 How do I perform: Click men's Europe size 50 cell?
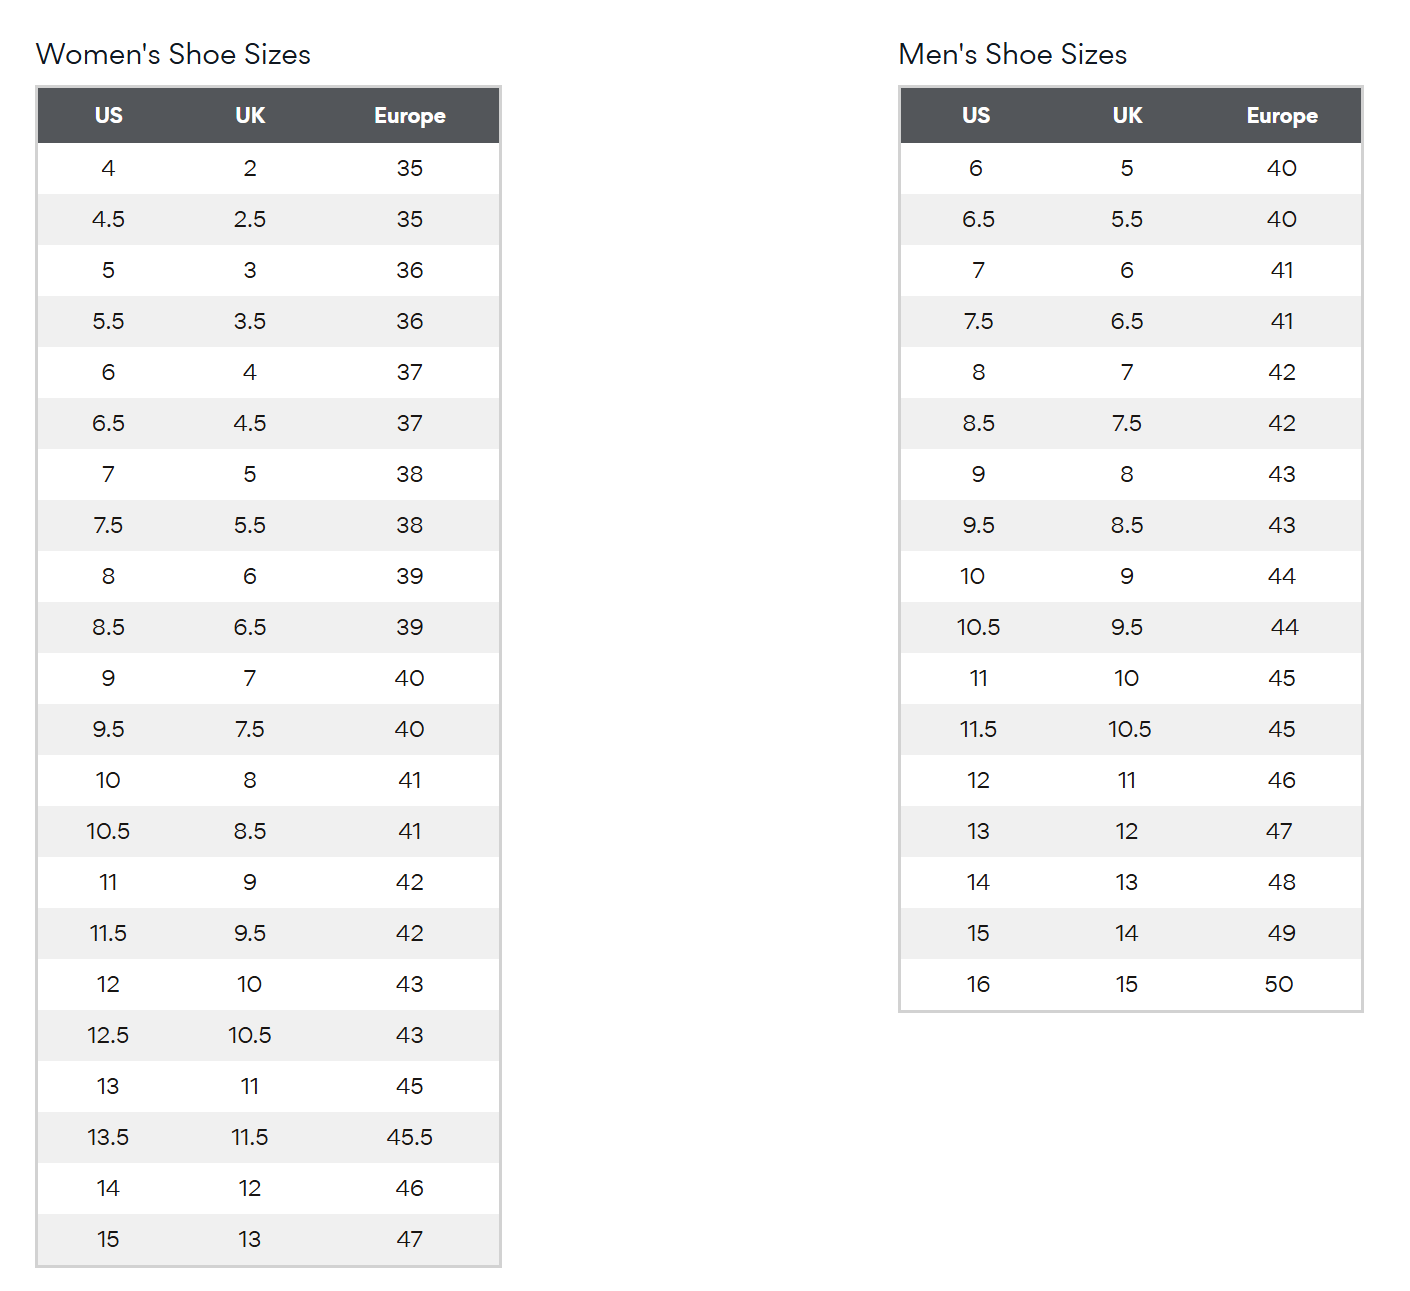(1279, 984)
